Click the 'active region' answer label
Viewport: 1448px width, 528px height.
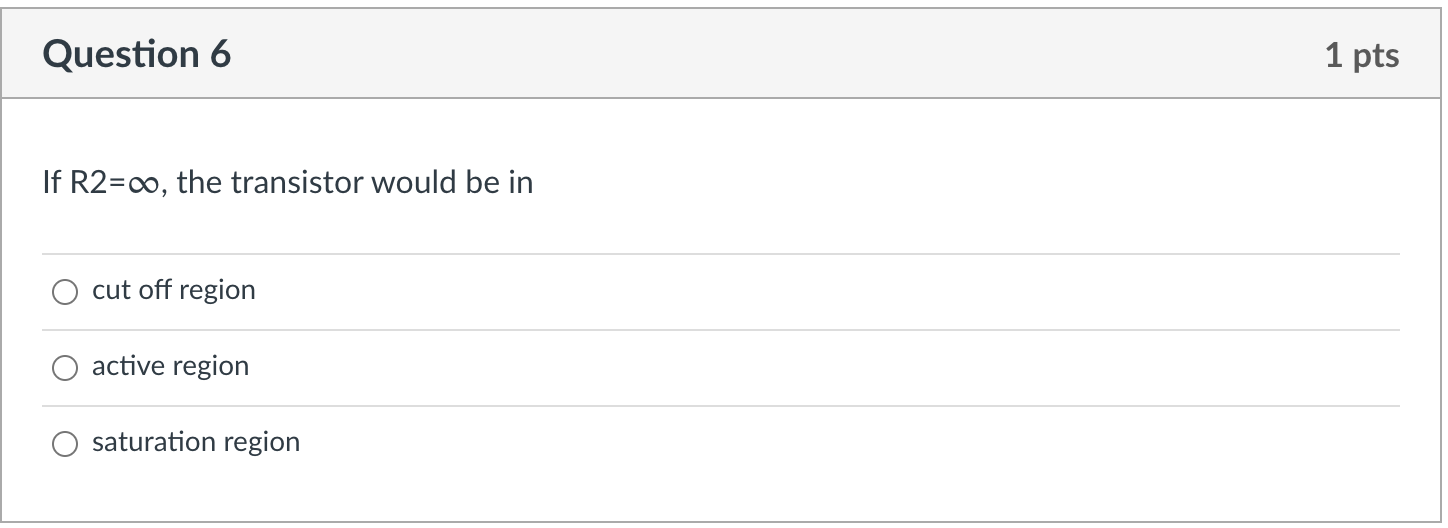[x=171, y=366]
